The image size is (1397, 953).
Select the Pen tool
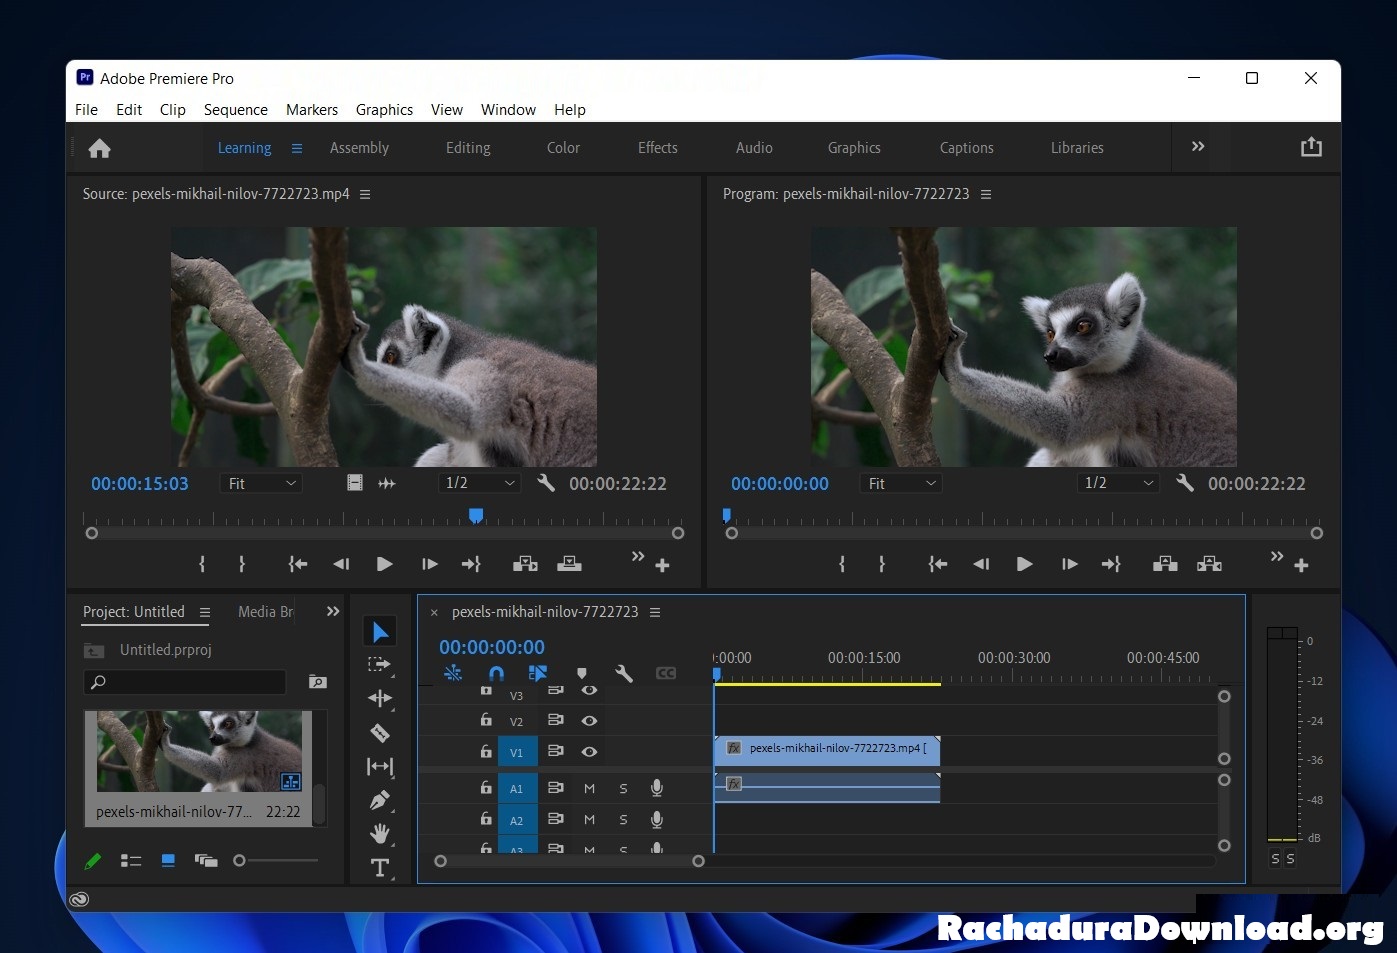pyautogui.click(x=380, y=800)
